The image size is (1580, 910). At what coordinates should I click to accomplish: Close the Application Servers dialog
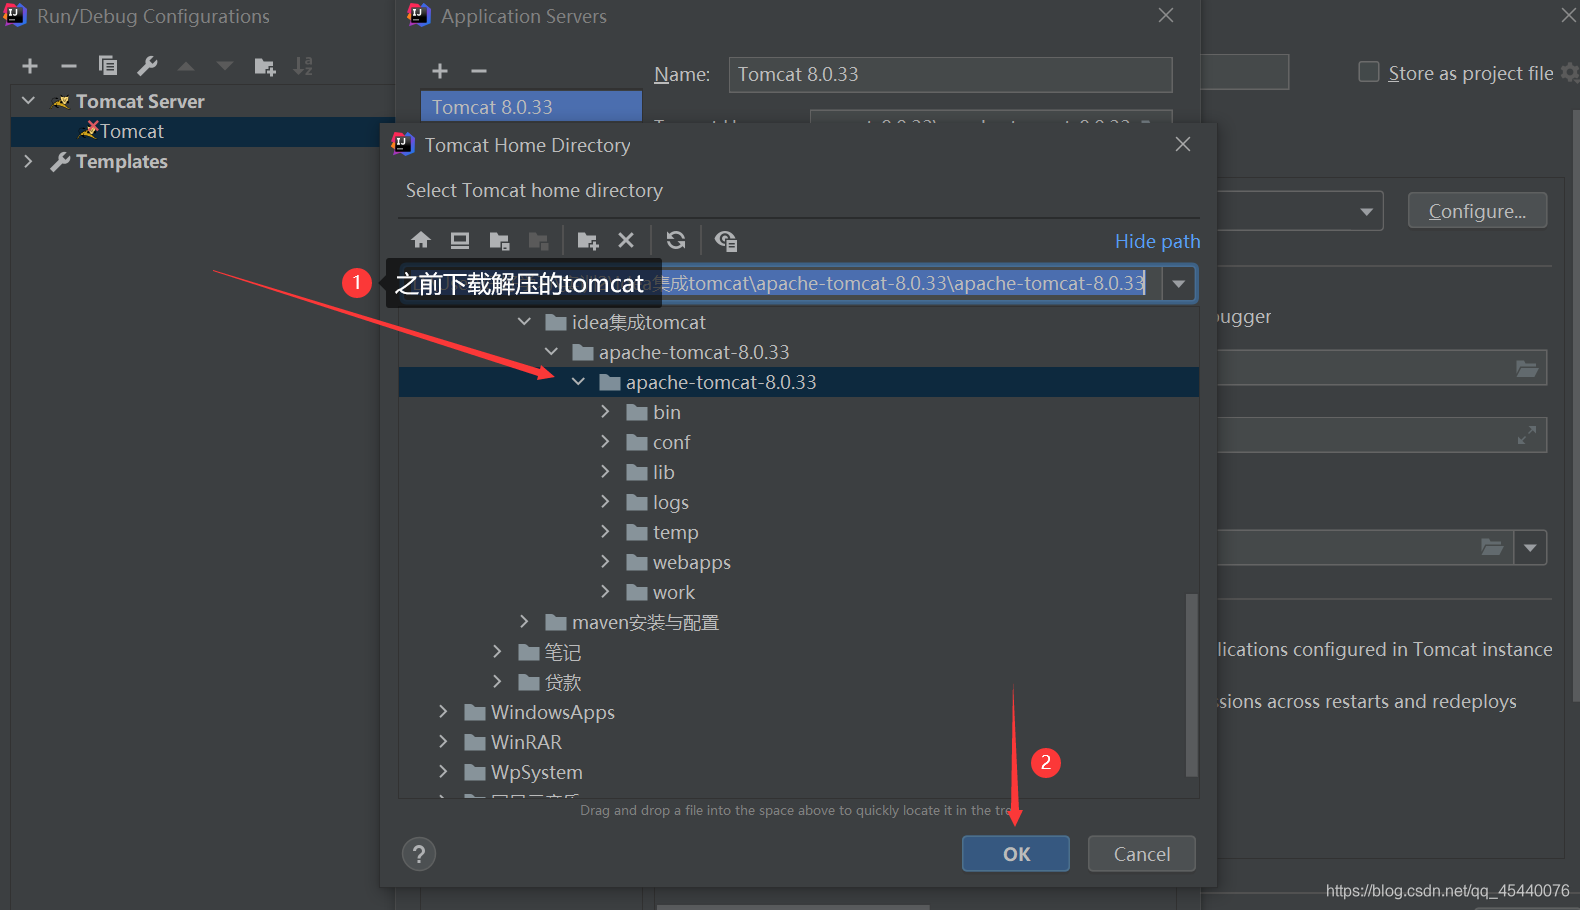[x=1166, y=15]
